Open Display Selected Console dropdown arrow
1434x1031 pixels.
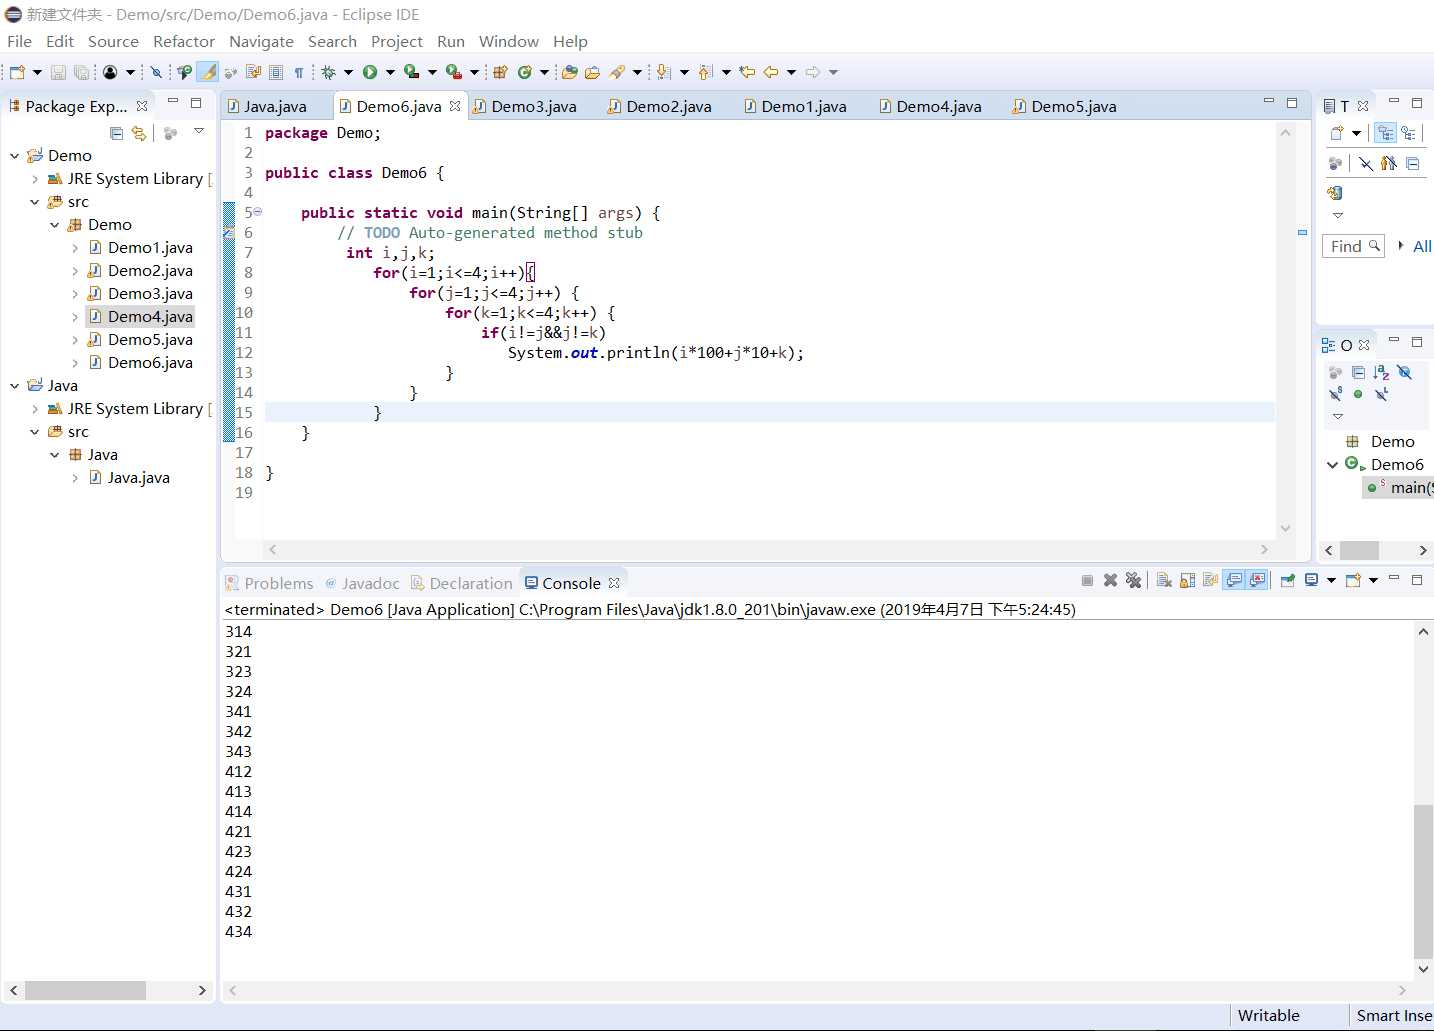click(x=1331, y=580)
